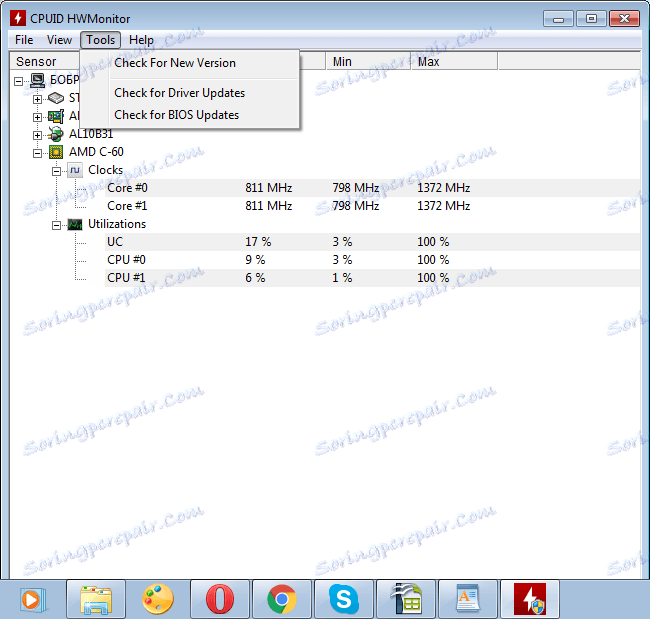Expand the AL10B31 battery node
This screenshot has height=619, width=650.
click(37, 135)
